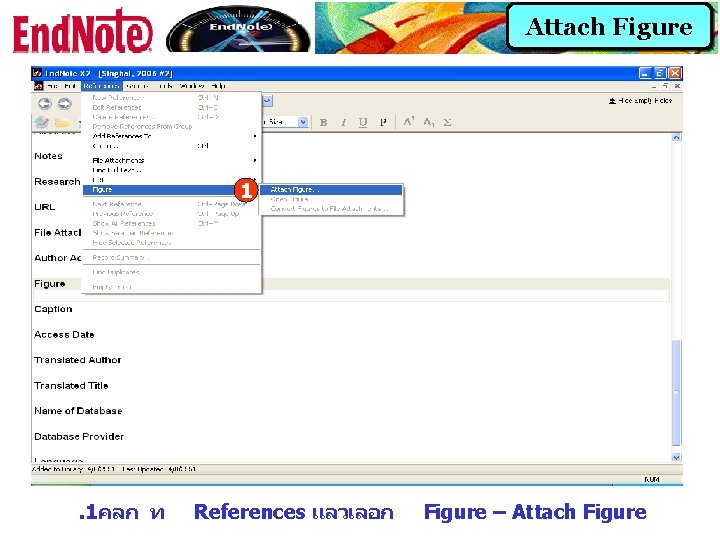The width and height of the screenshot is (720, 540).
Task: Click the URL field label
Action: point(45,207)
